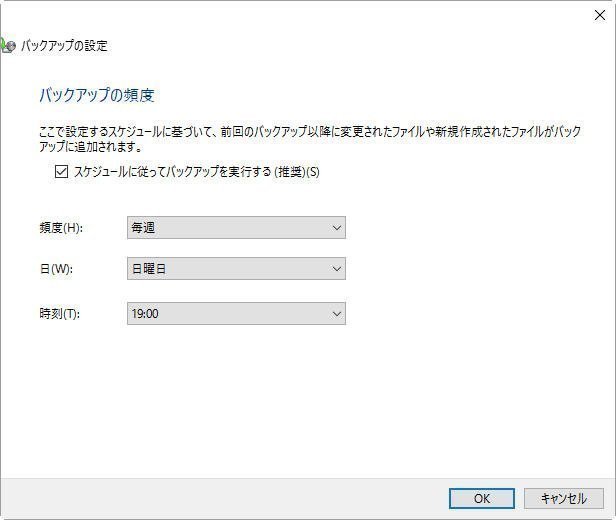
Task: Click the スケジュールに従ってバックアップを実行する (推奨) label text
Action: click(x=196, y=172)
